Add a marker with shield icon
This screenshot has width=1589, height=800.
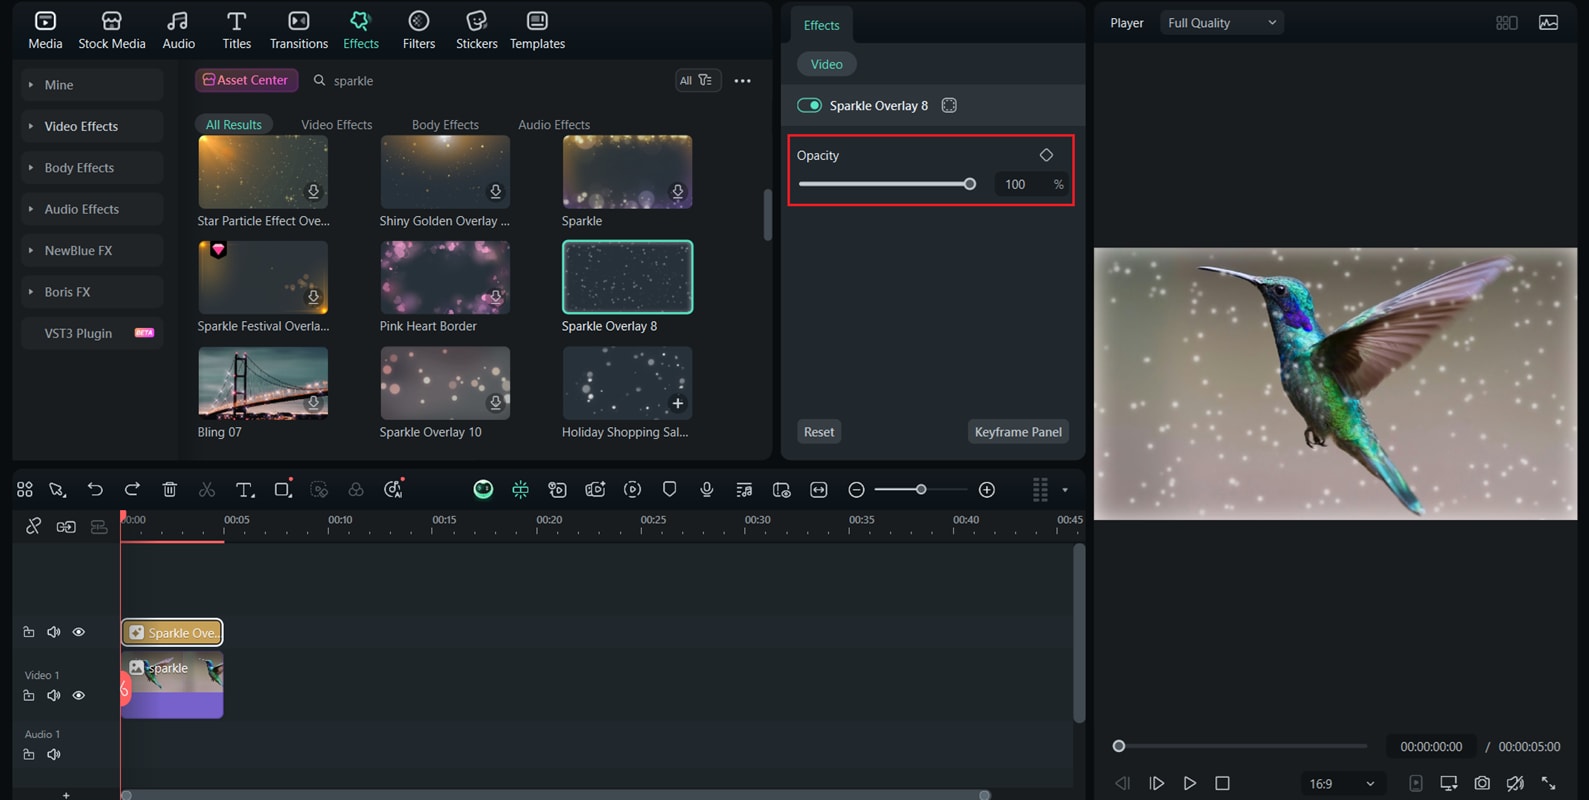click(x=670, y=489)
